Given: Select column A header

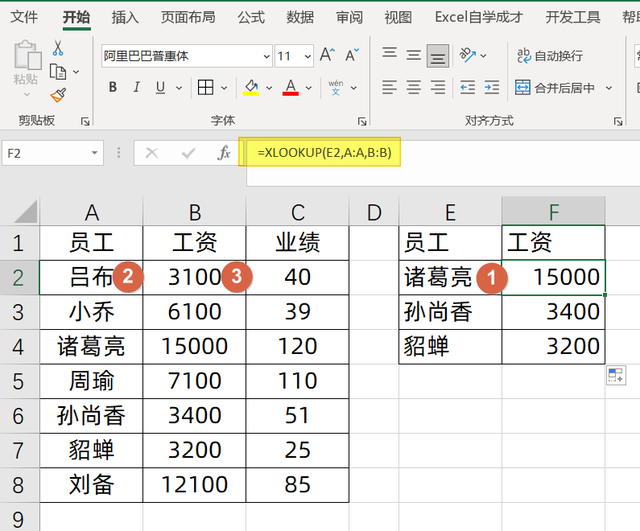Looking at the screenshot, I should tap(91, 212).
